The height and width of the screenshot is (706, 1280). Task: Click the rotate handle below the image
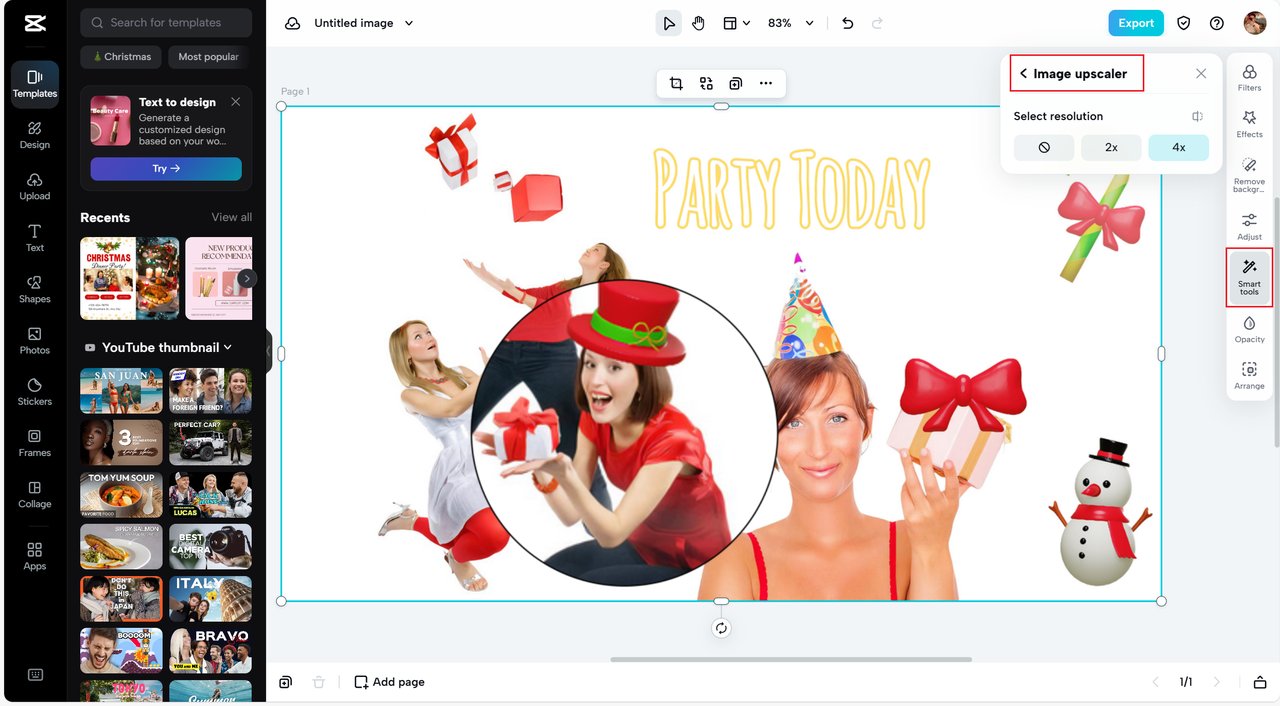point(721,628)
